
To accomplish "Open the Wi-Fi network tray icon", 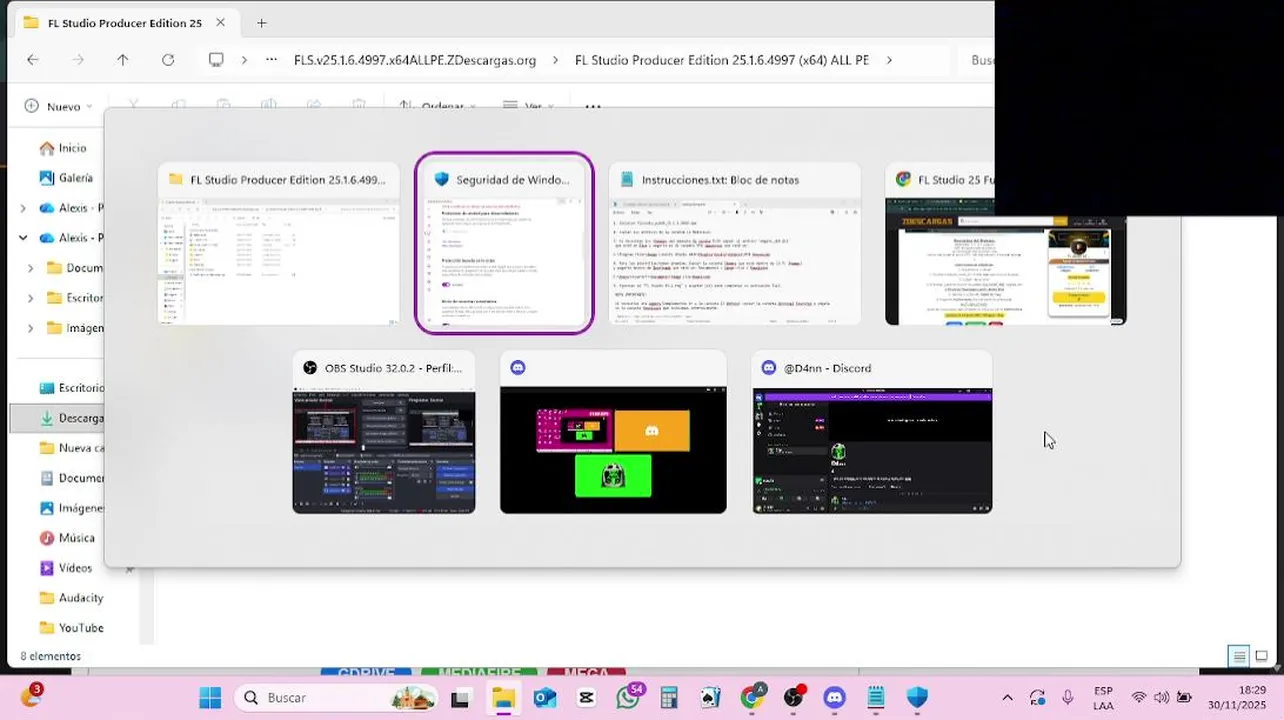I will point(1138,697).
